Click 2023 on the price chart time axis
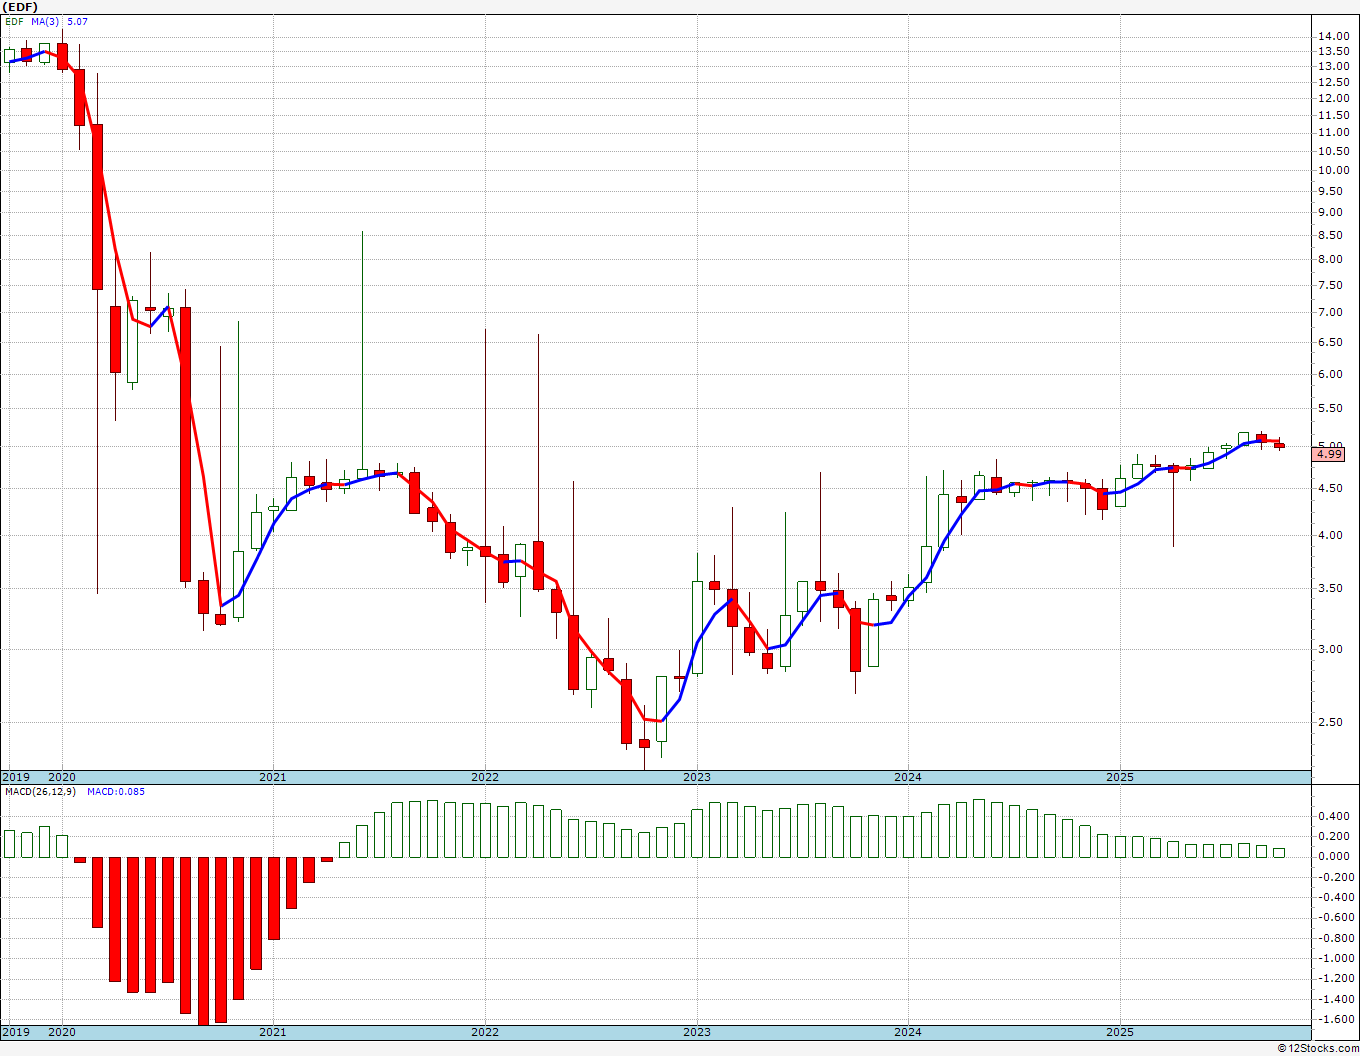 [697, 777]
